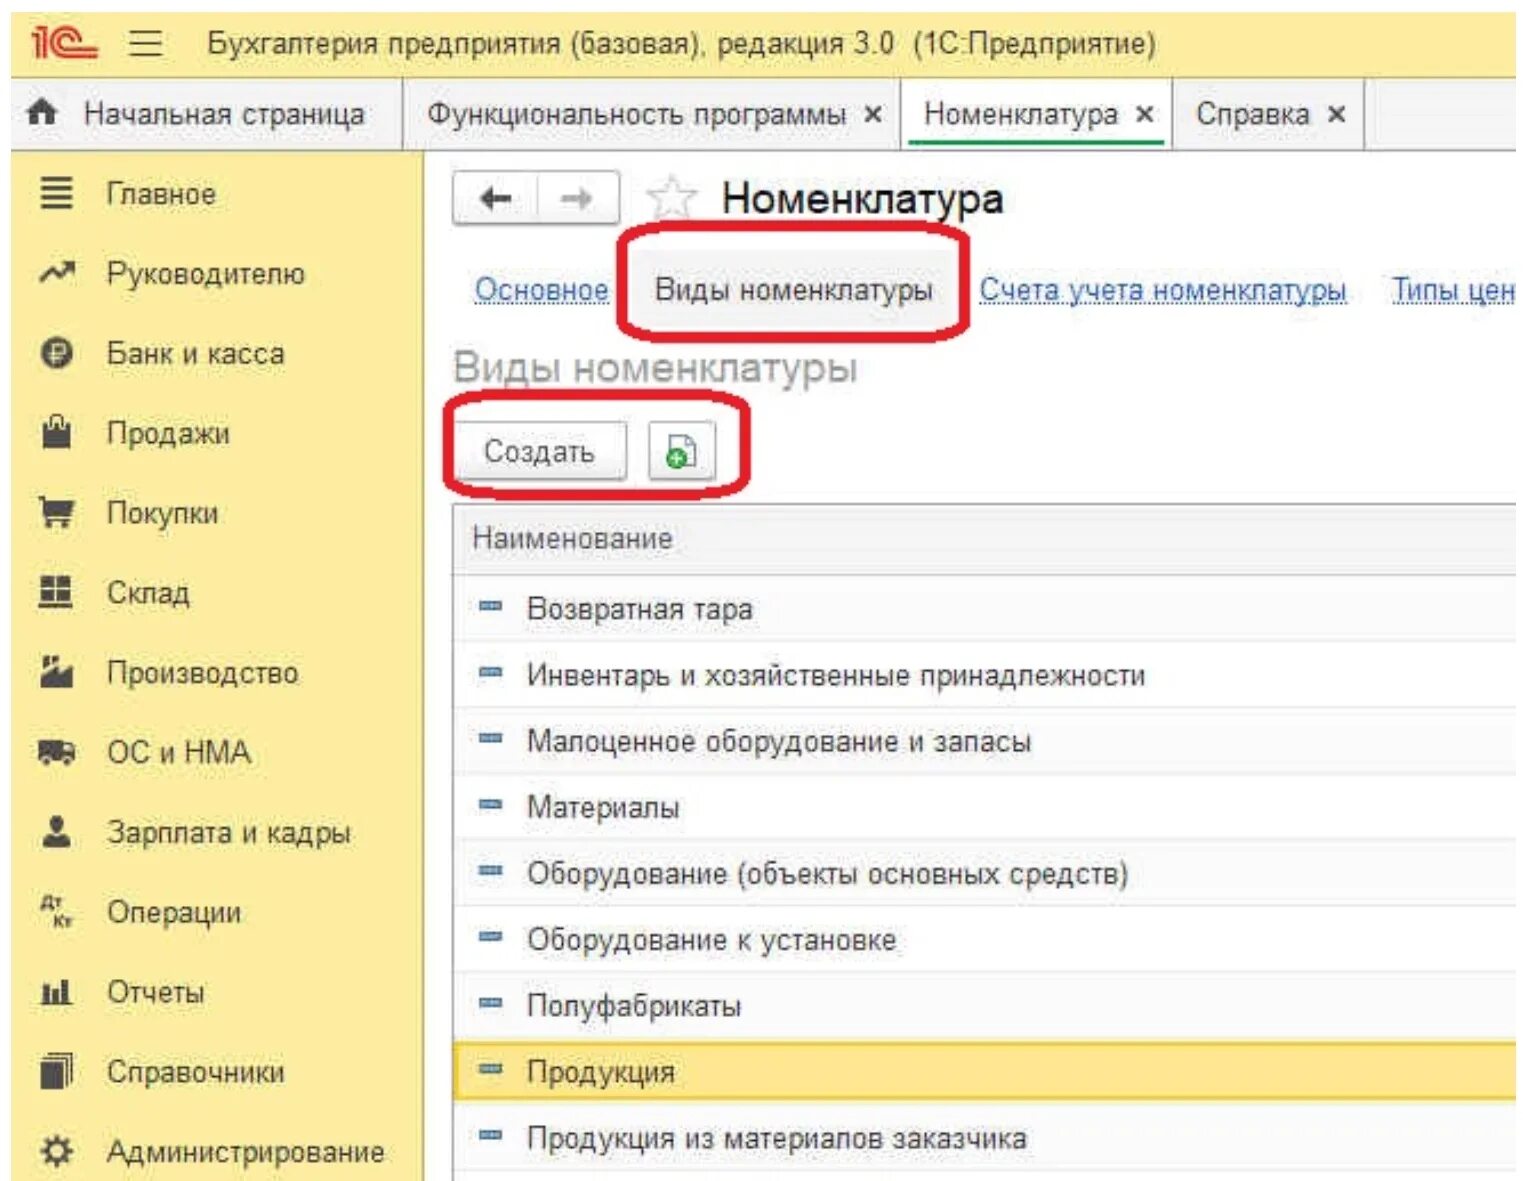Click the row icon of Возвратная тара
The width and height of the screenshot is (1529, 1181).
pyautogui.click(x=490, y=606)
